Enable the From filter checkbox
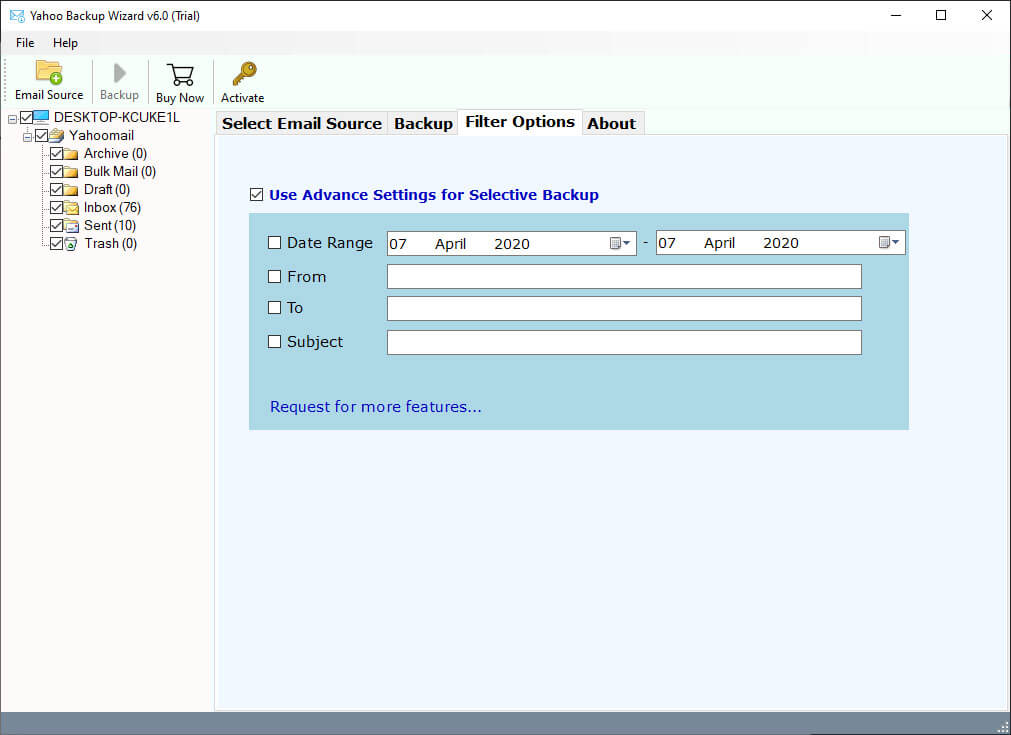 tap(275, 277)
